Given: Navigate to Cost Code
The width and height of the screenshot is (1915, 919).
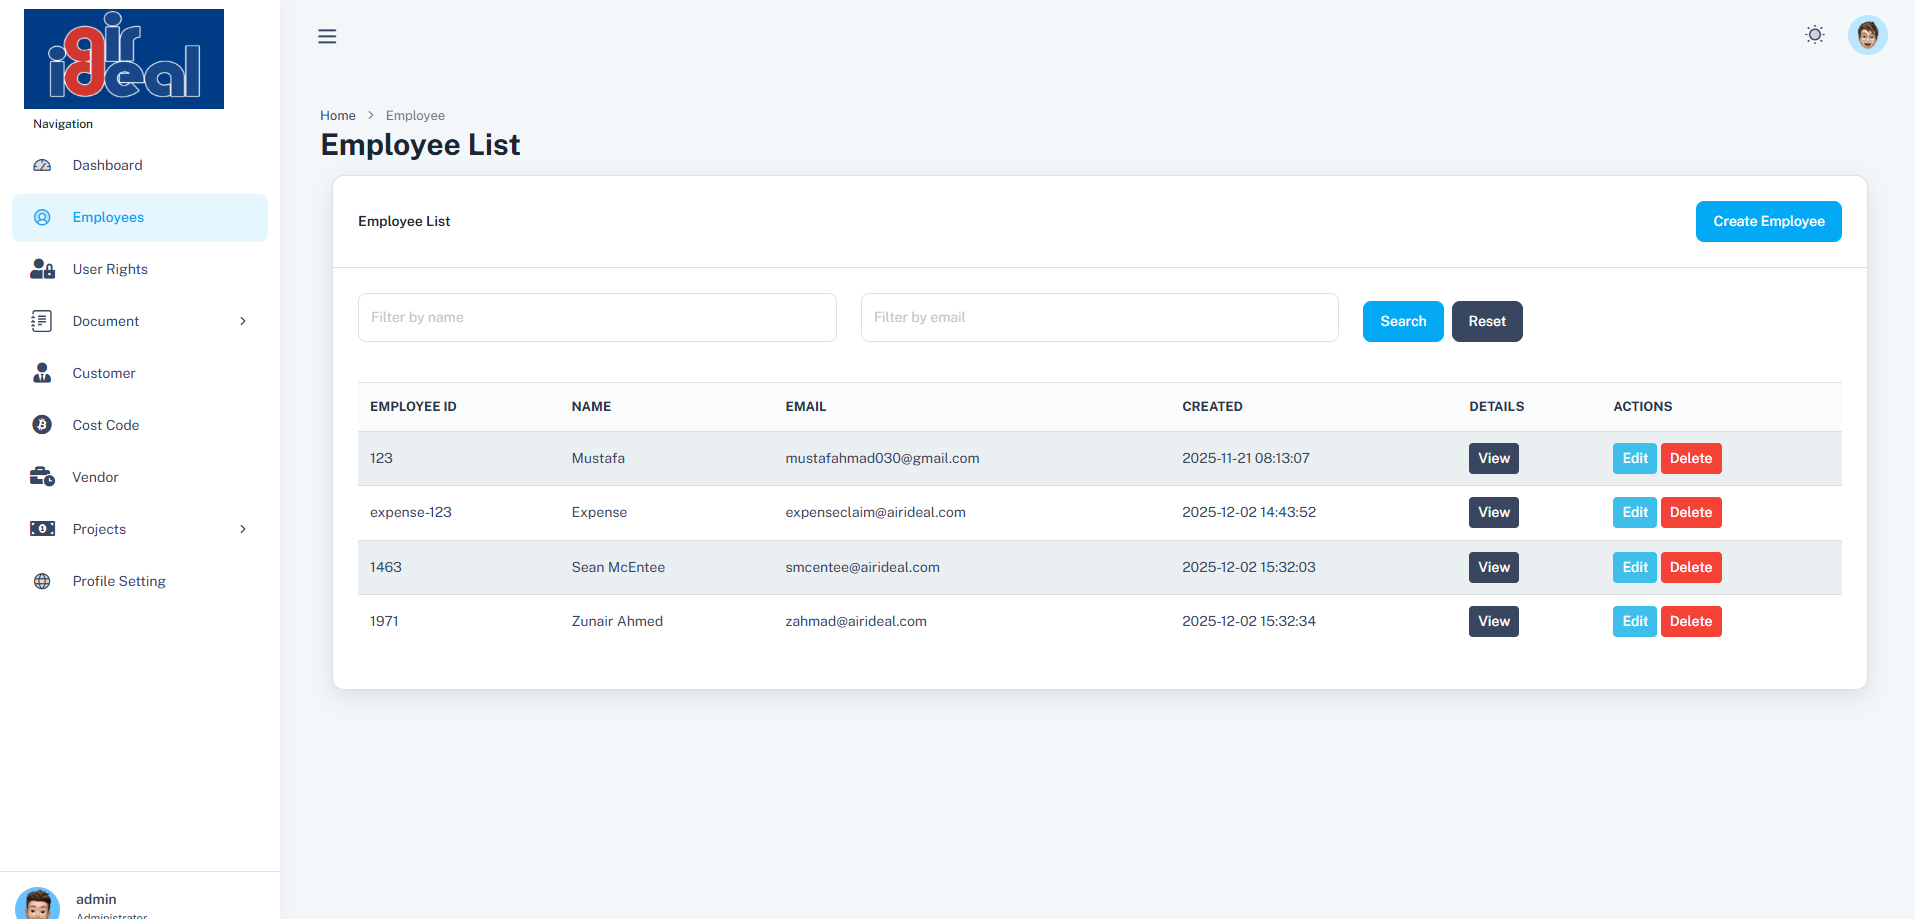Looking at the screenshot, I should (x=140, y=425).
